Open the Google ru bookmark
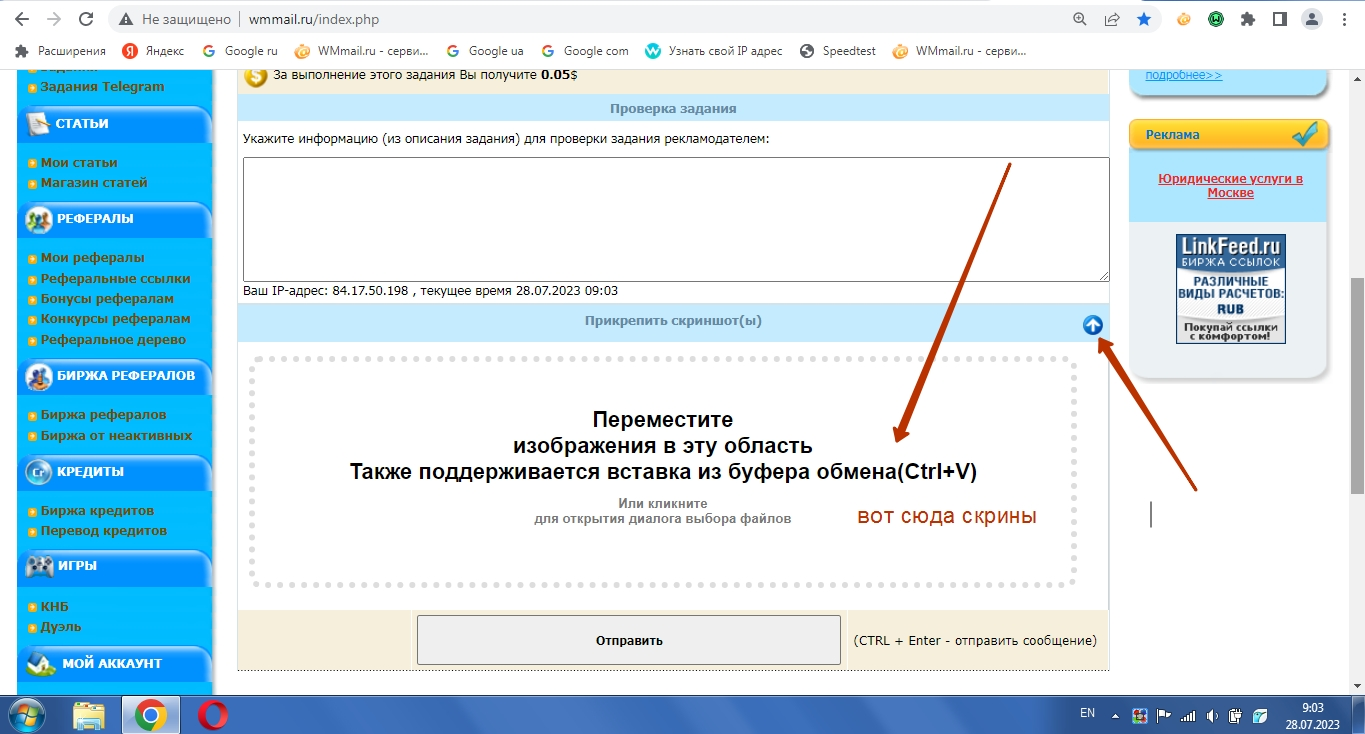 point(239,51)
